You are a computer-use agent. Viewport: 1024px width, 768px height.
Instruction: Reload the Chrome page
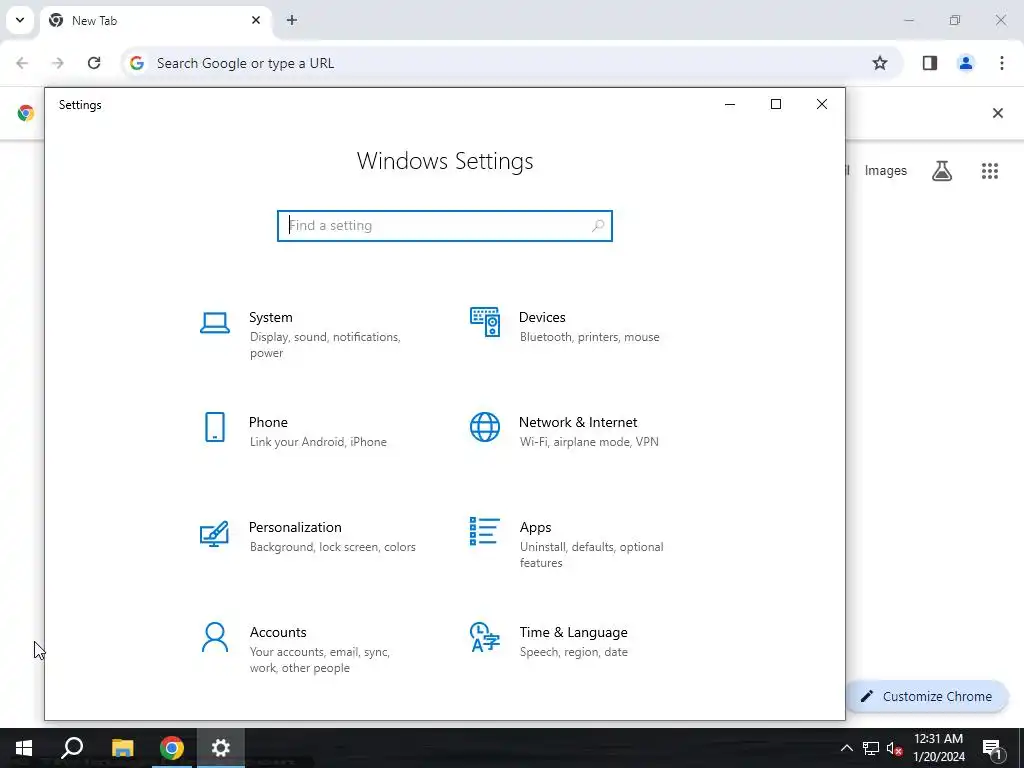(x=94, y=63)
